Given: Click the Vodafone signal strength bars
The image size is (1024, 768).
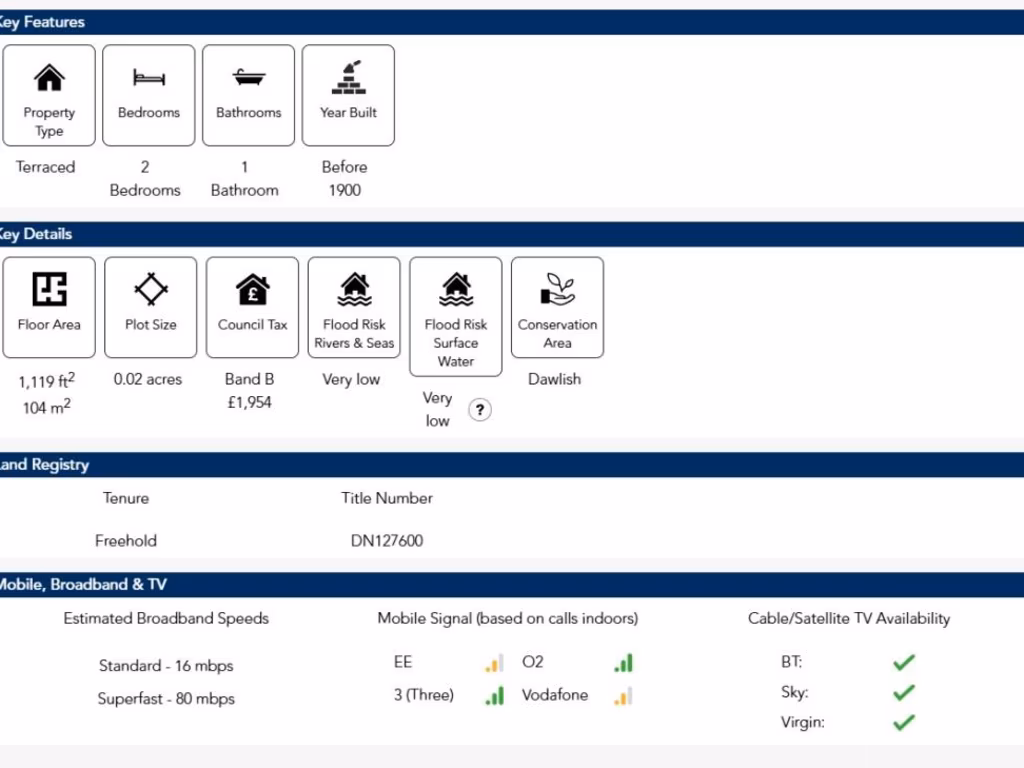Looking at the screenshot, I should 623,696.
